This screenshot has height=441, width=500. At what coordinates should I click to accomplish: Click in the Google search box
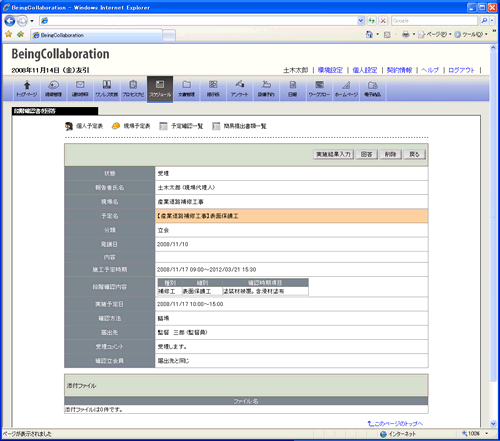434,21
